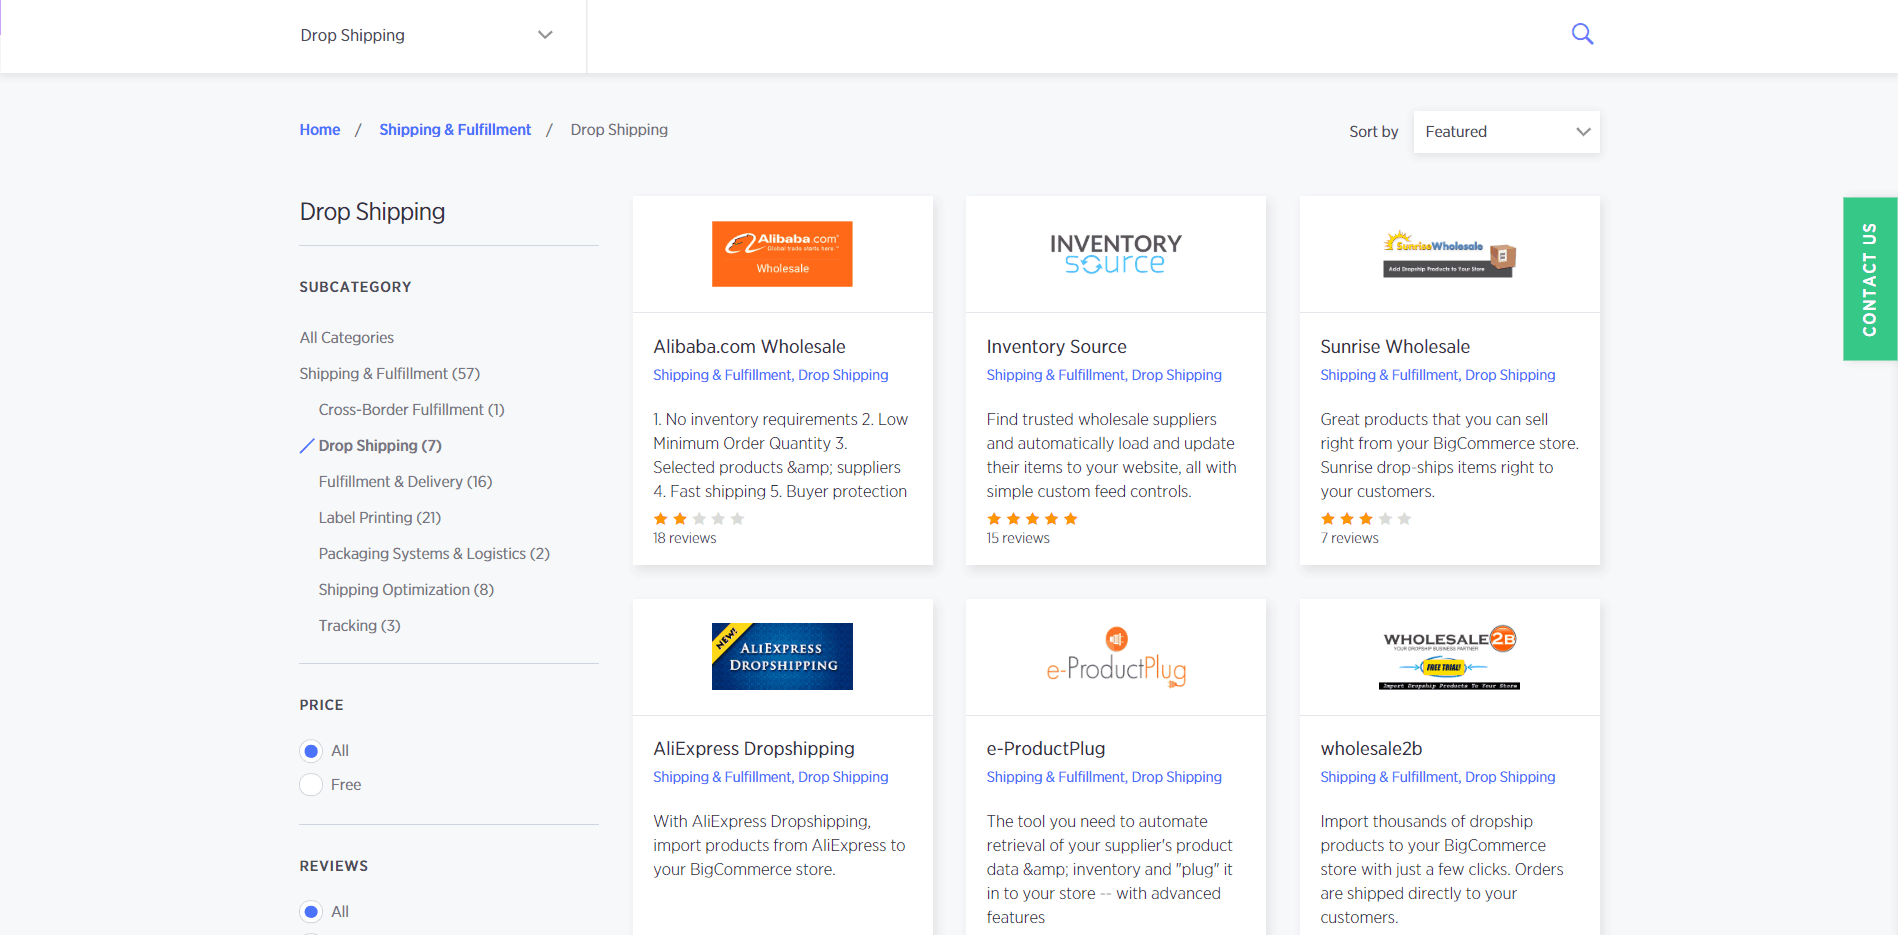Choose Tracking (3) subcategory
1898x935 pixels.
click(x=359, y=626)
